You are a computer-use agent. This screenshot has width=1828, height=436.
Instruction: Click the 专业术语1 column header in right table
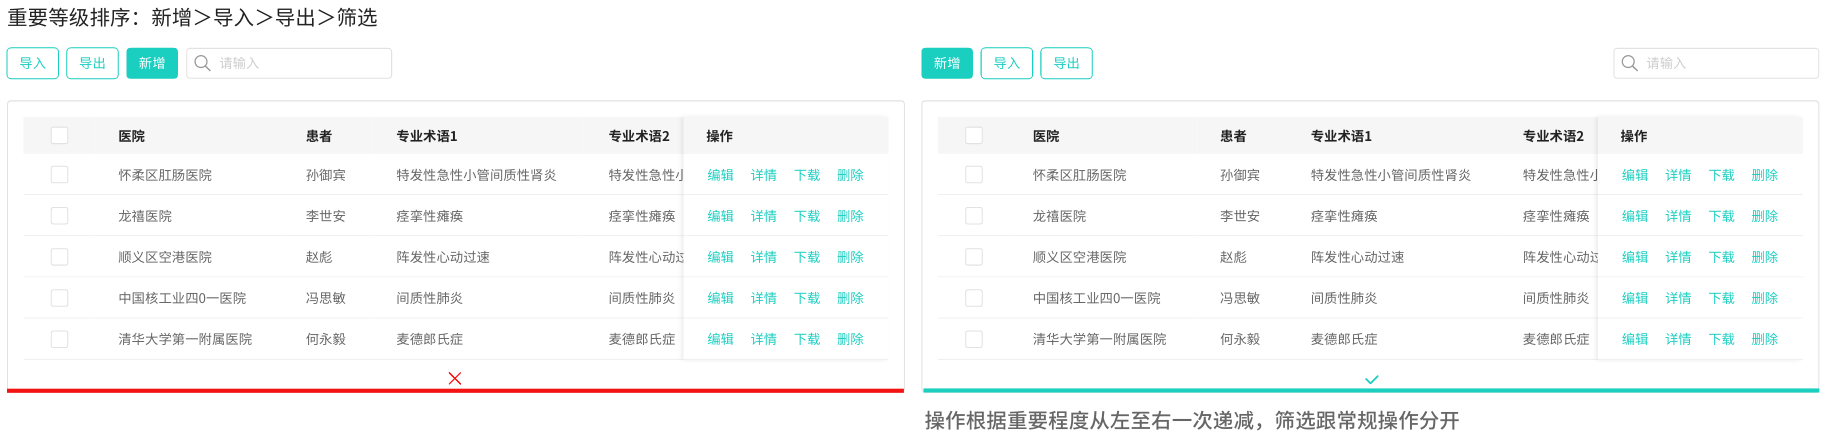[x=1341, y=136]
